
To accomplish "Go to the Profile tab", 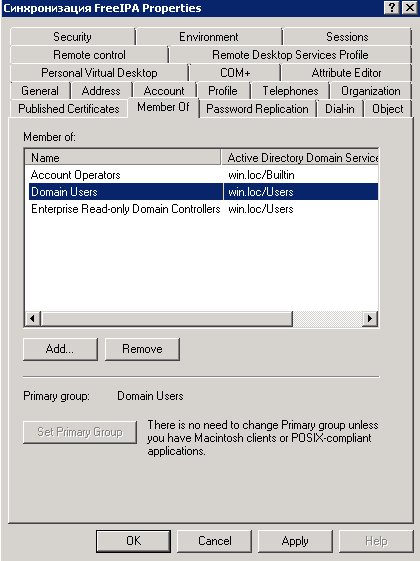I will (x=223, y=91).
